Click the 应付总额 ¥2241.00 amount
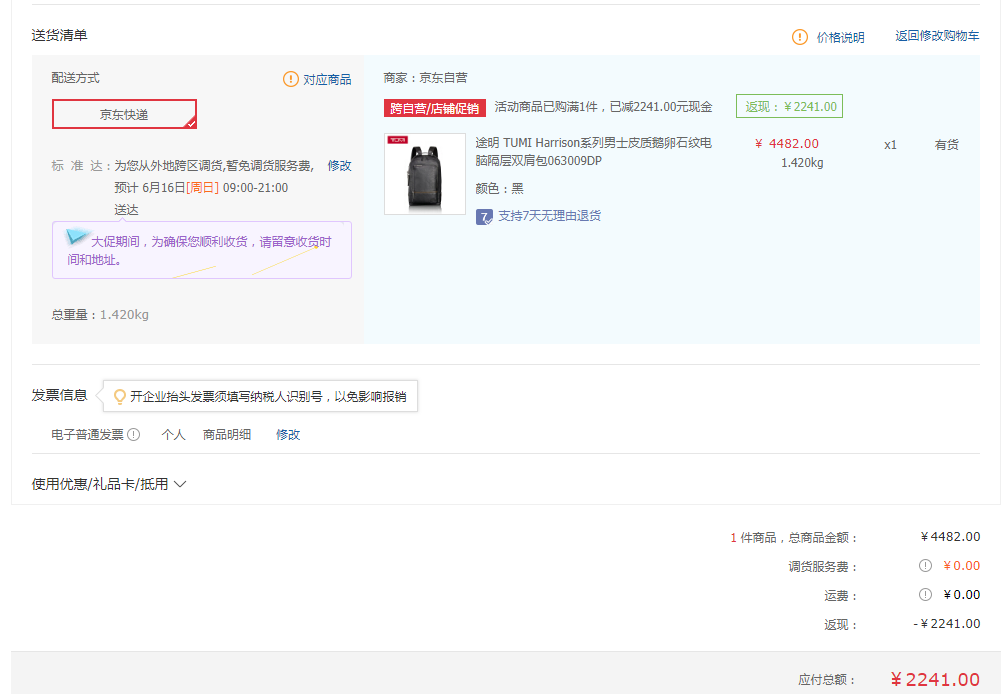The image size is (1001, 694). click(935, 679)
